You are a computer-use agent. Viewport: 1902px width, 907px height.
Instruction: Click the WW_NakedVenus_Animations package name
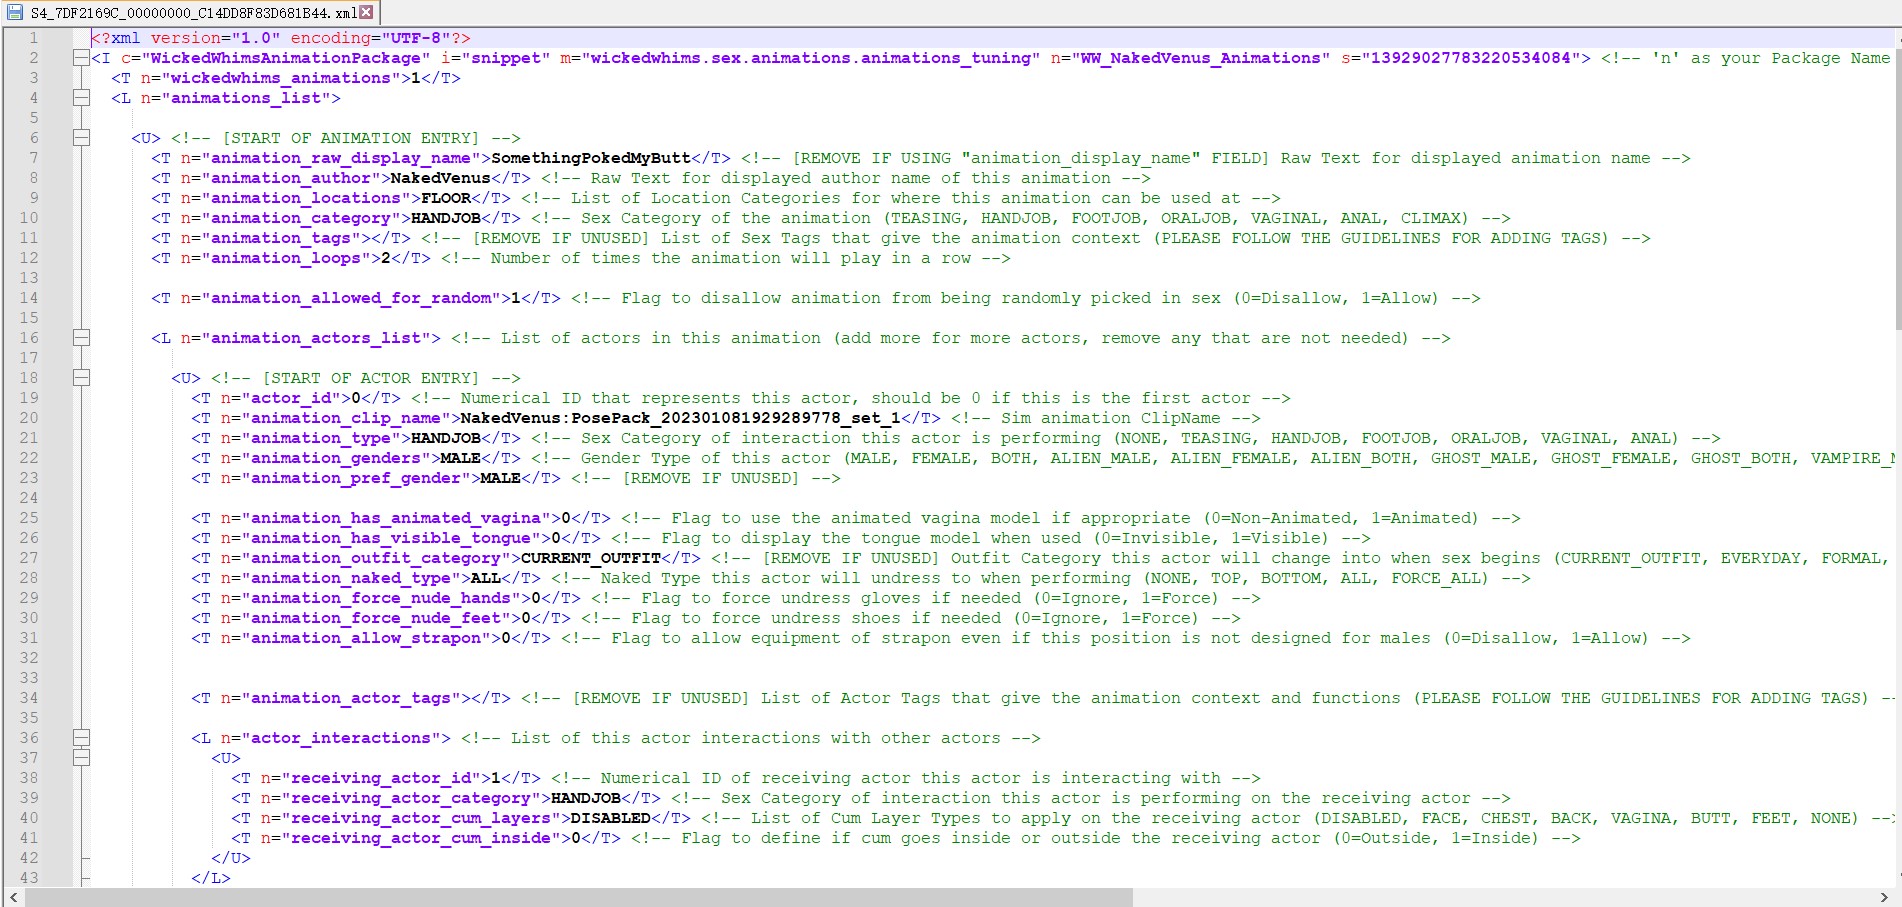[1201, 58]
